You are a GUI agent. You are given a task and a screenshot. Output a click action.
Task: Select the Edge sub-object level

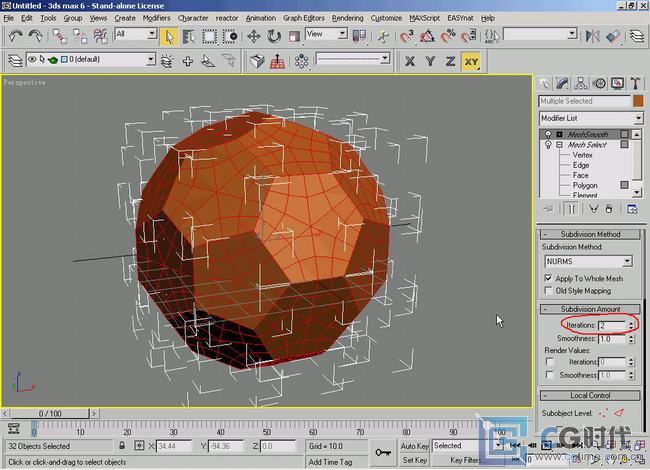click(x=581, y=165)
